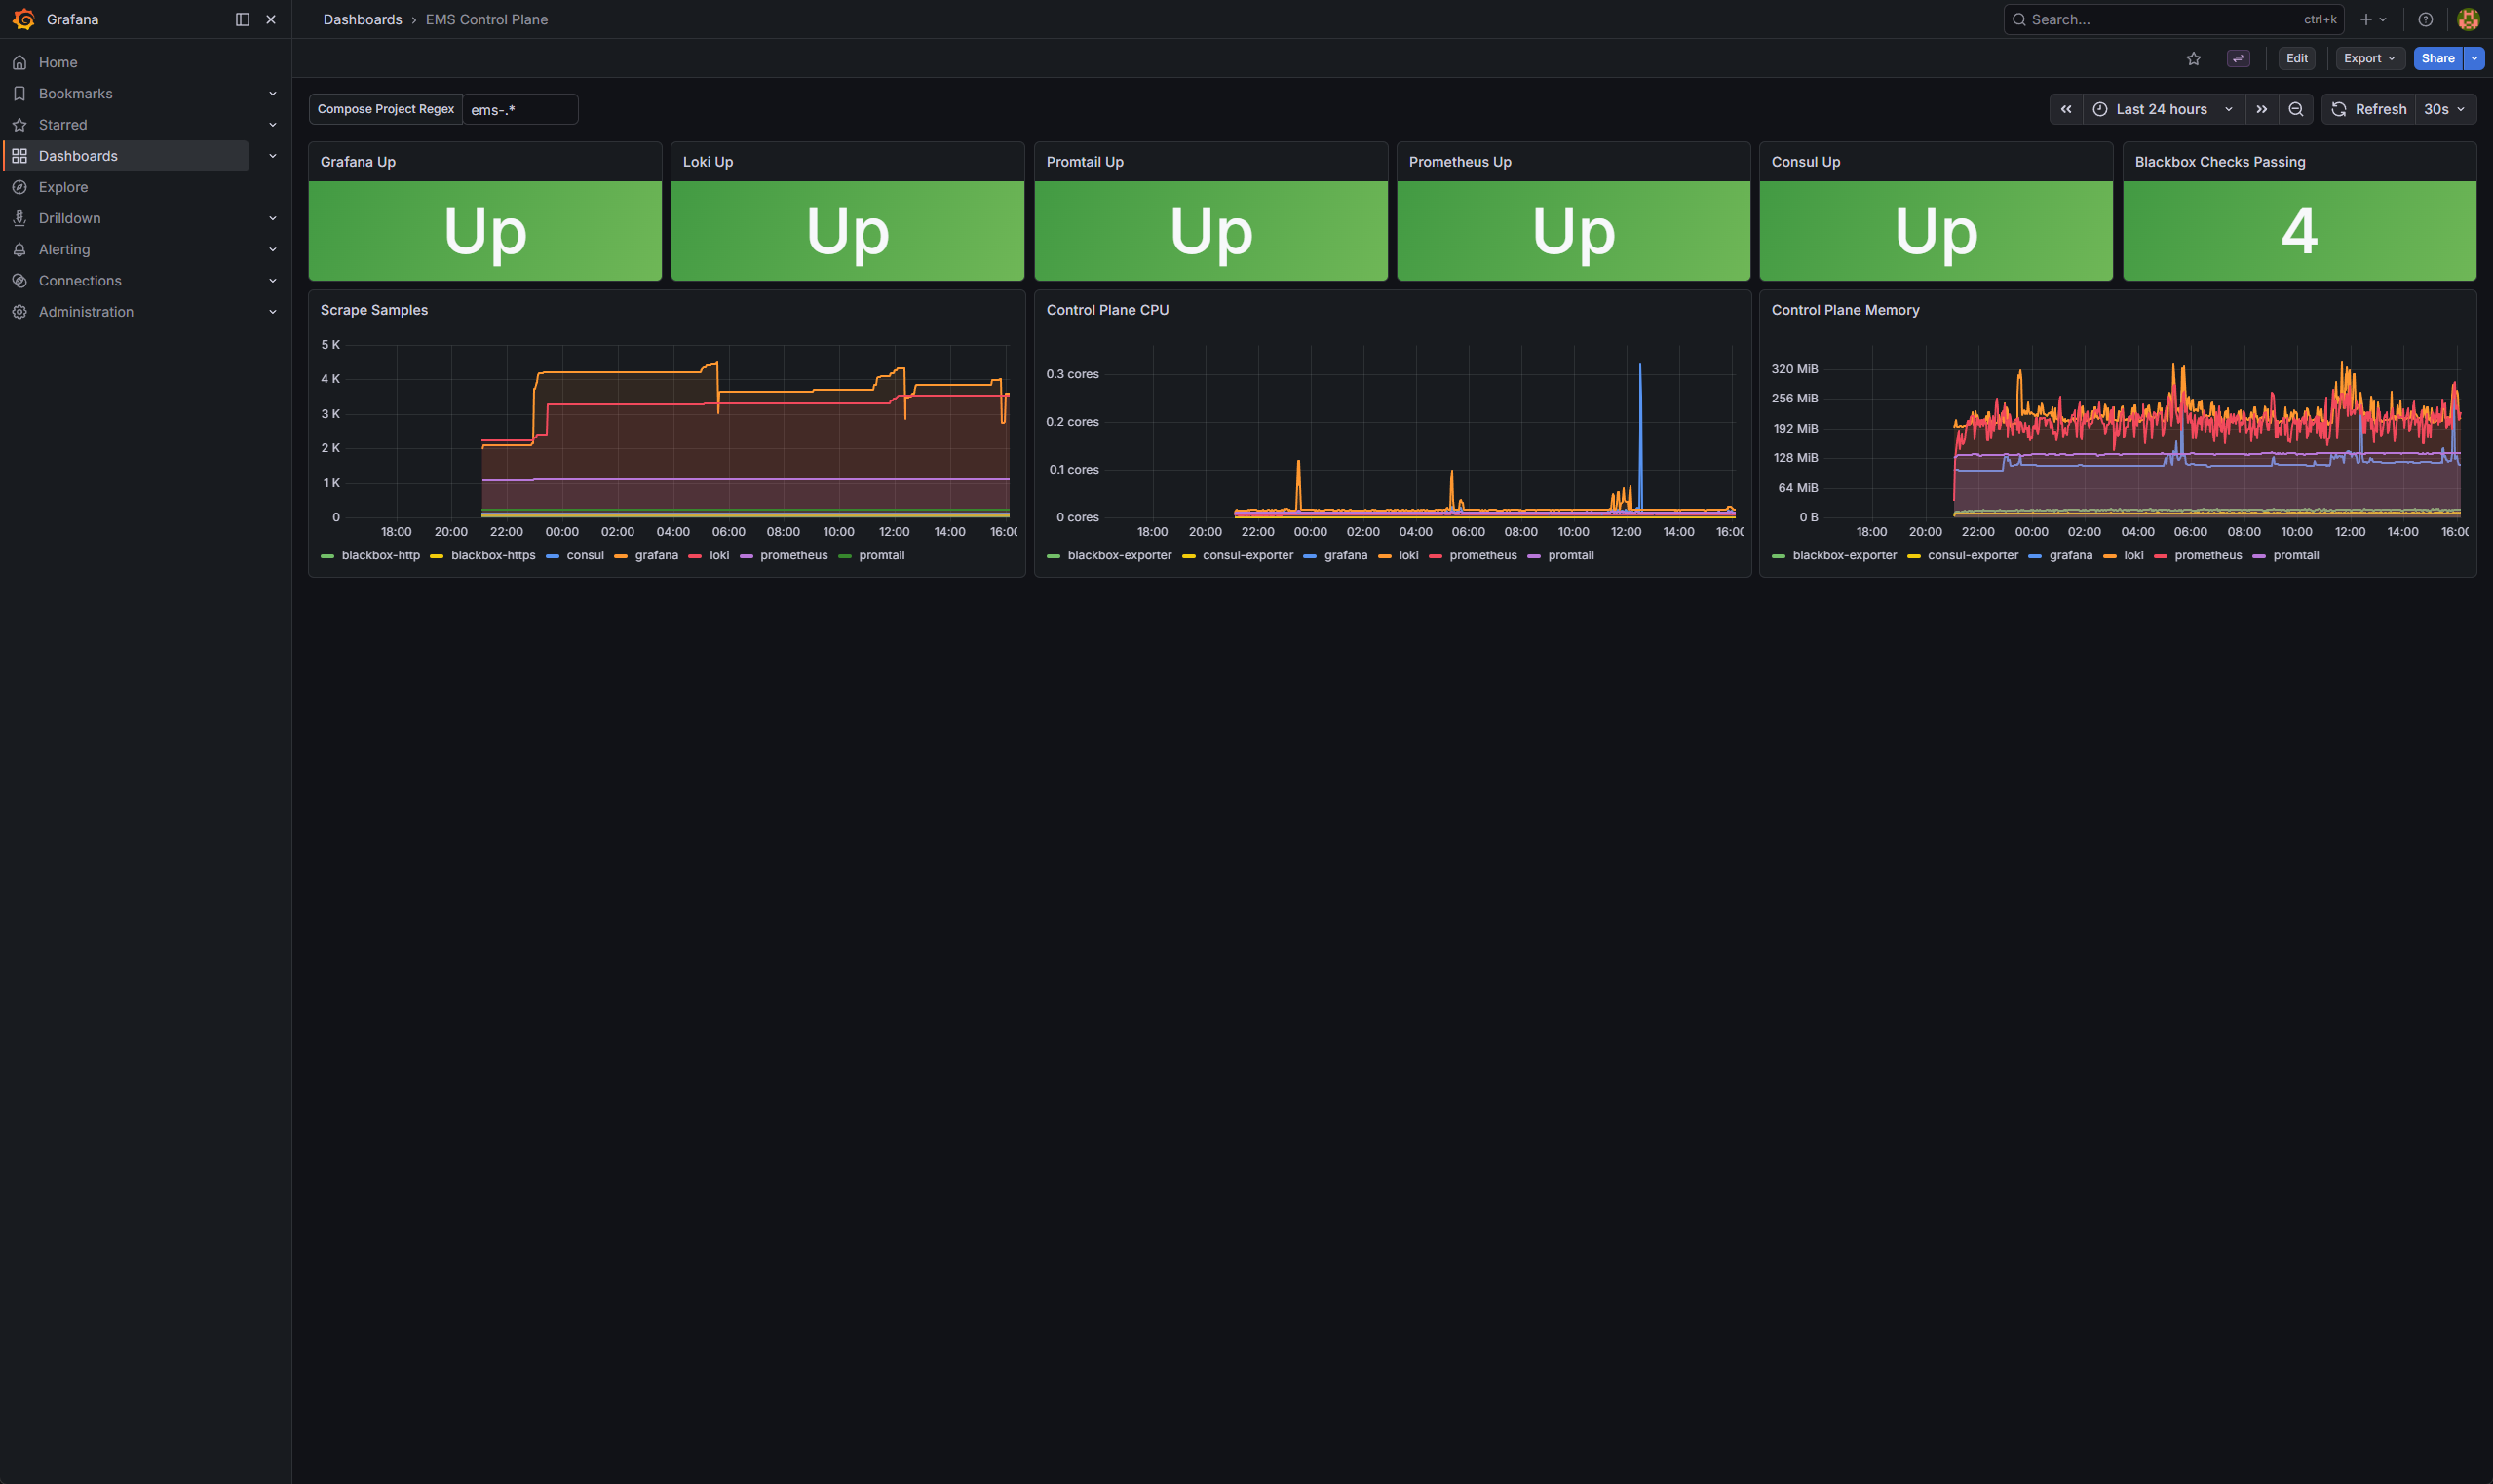The height and width of the screenshot is (1484, 2493).
Task: Open the 30s refresh interval dropdown
Action: tap(2445, 109)
